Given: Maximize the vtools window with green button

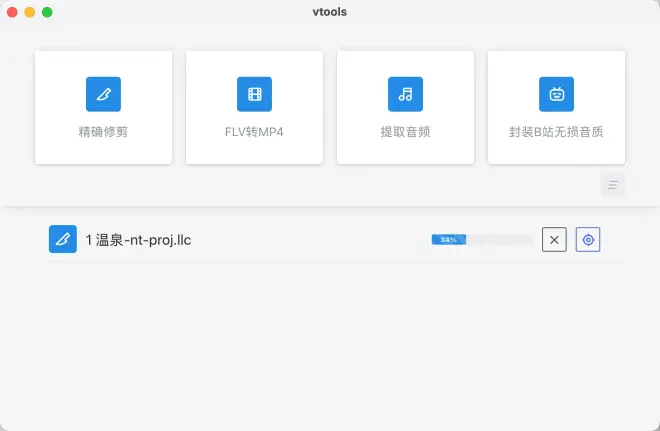Looking at the screenshot, I should point(47,12).
